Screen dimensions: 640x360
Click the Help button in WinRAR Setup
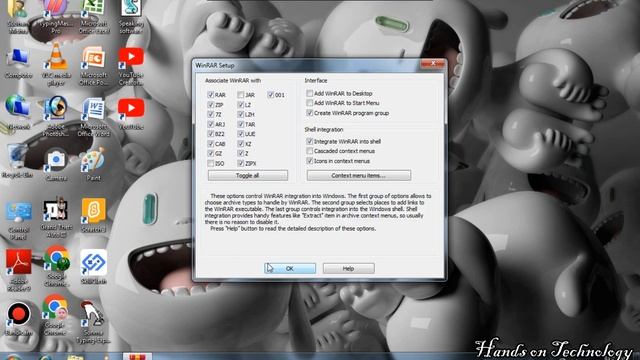(x=349, y=268)
